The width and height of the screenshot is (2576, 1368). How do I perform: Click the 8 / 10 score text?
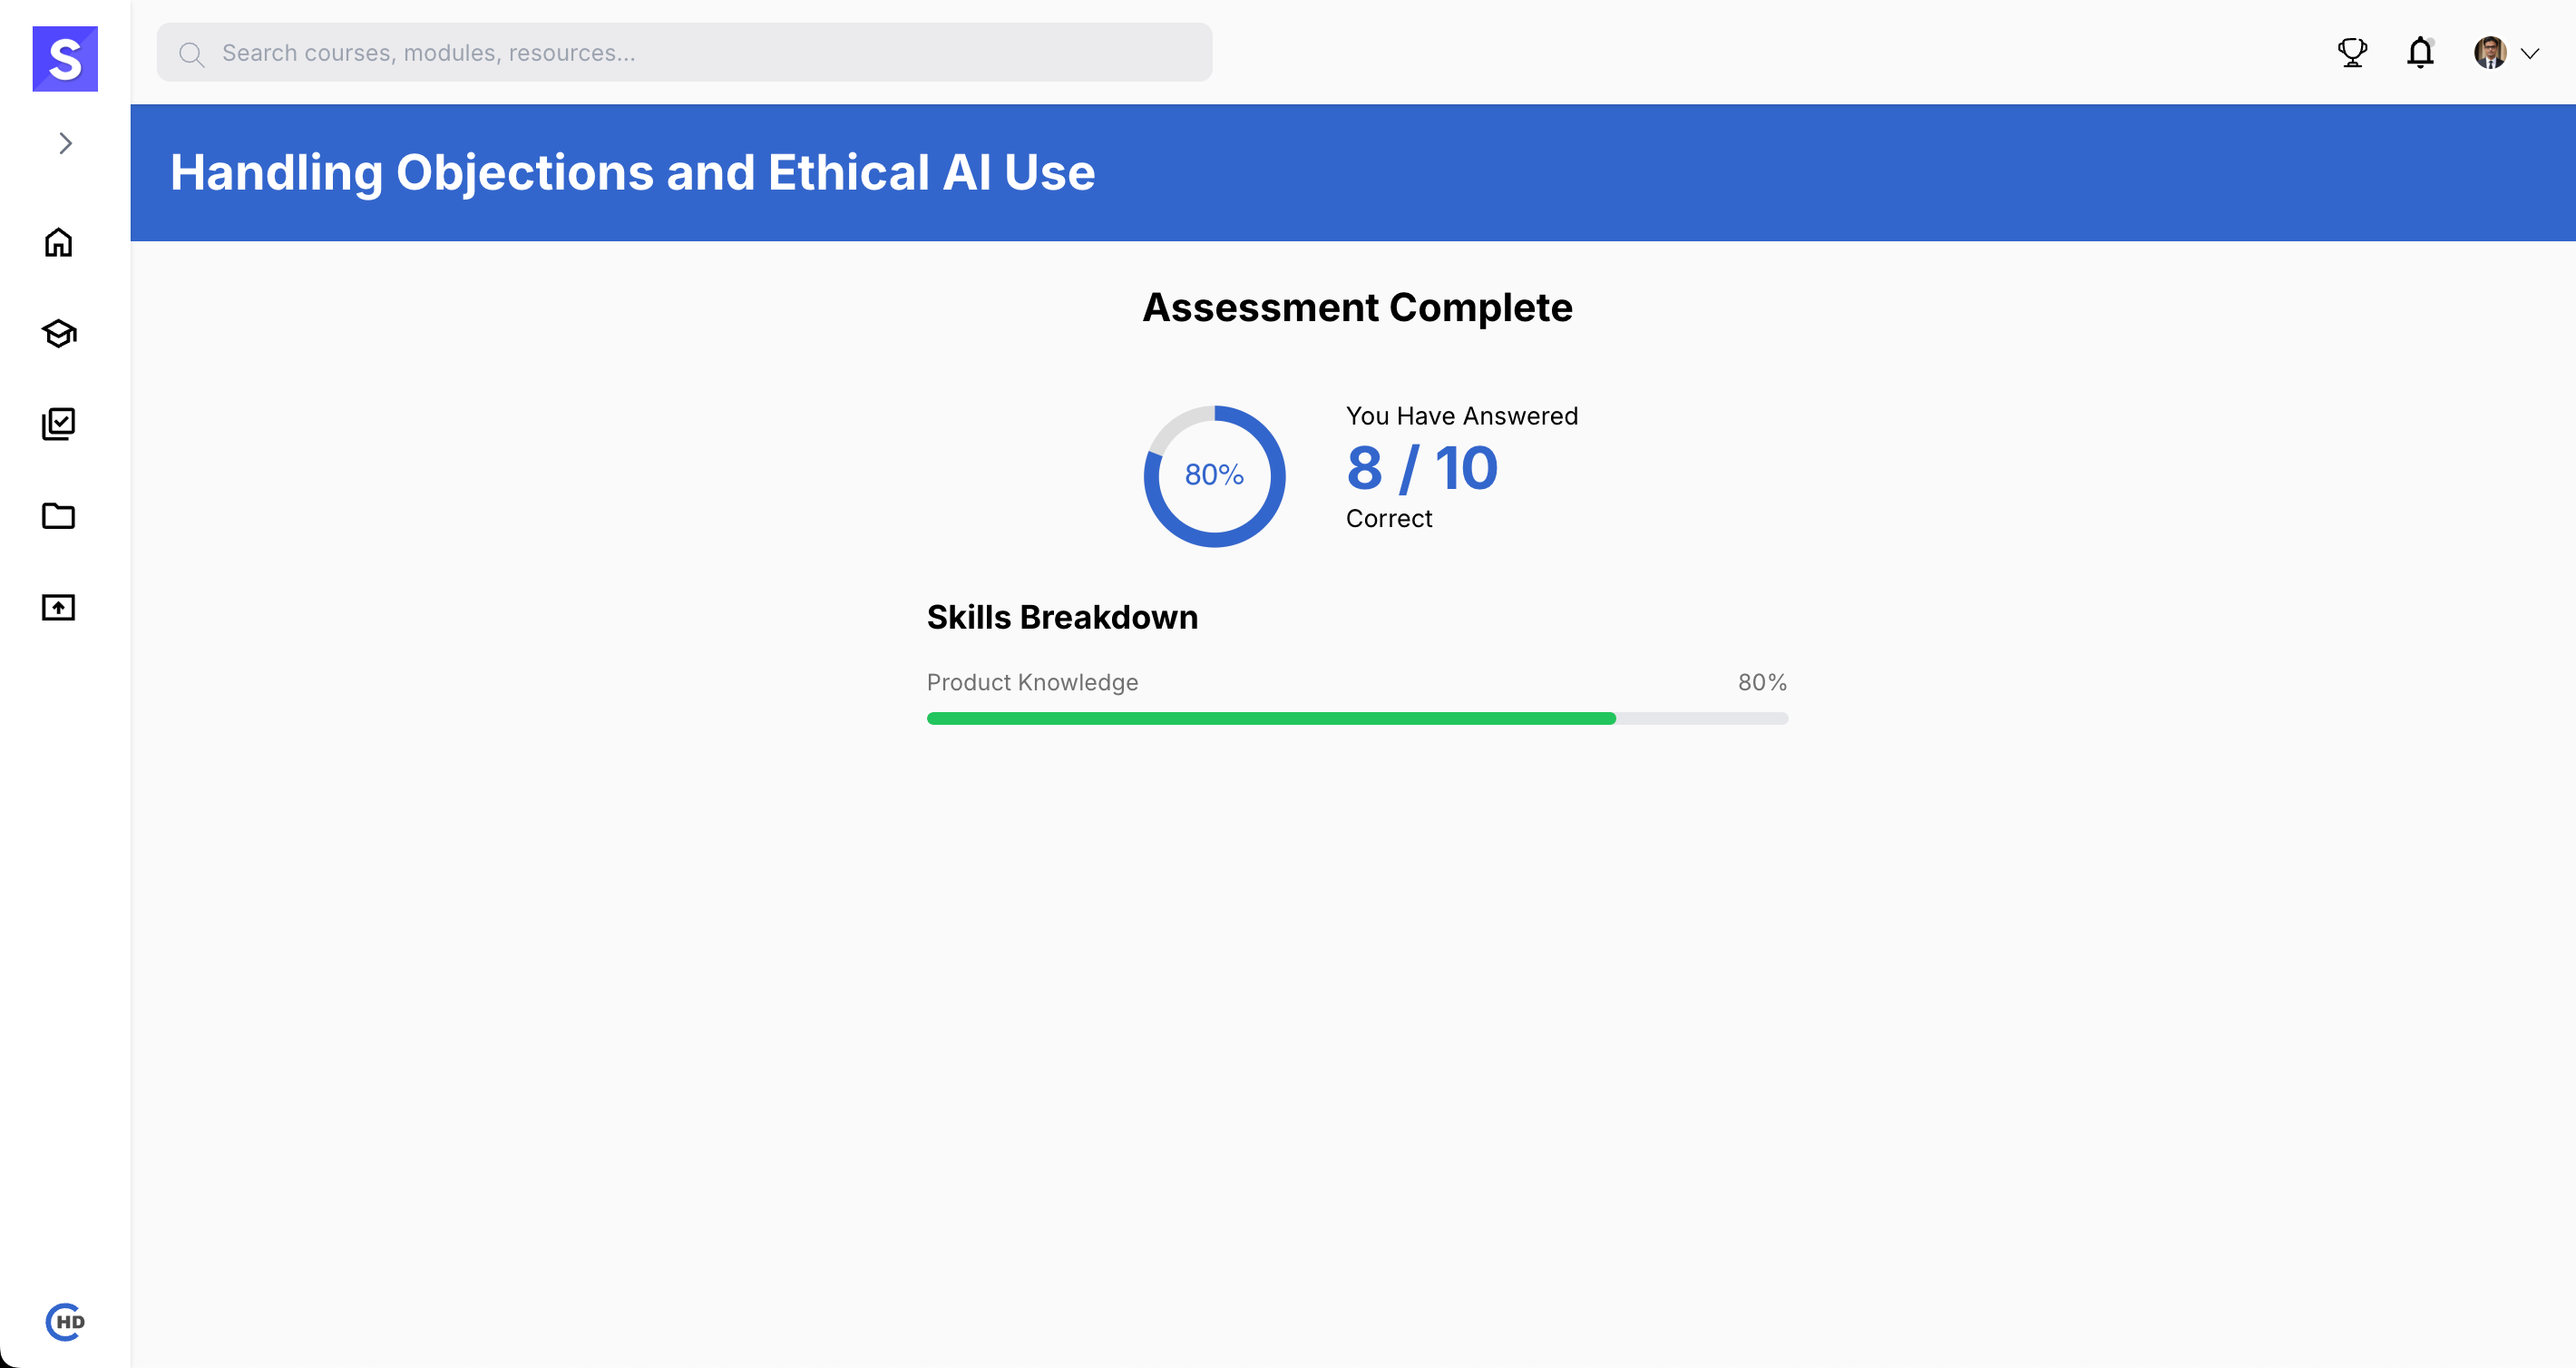coord(1421,468)
